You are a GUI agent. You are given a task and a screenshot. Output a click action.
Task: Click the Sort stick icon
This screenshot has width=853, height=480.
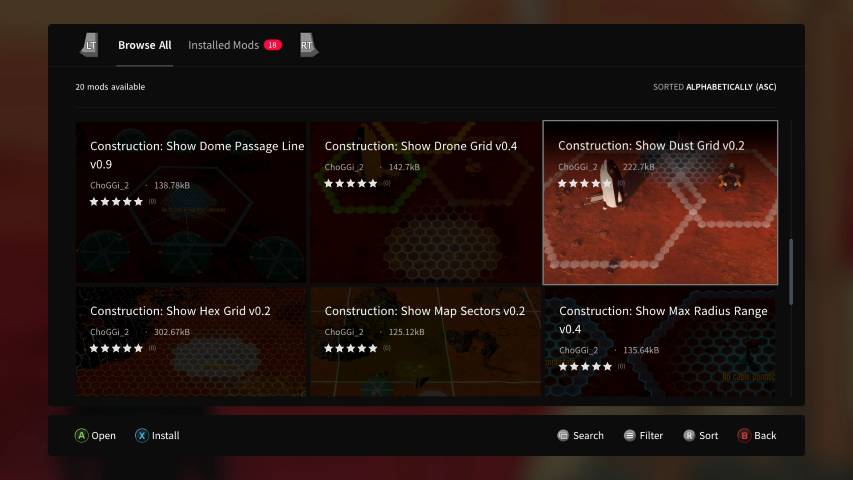(689, 436)
